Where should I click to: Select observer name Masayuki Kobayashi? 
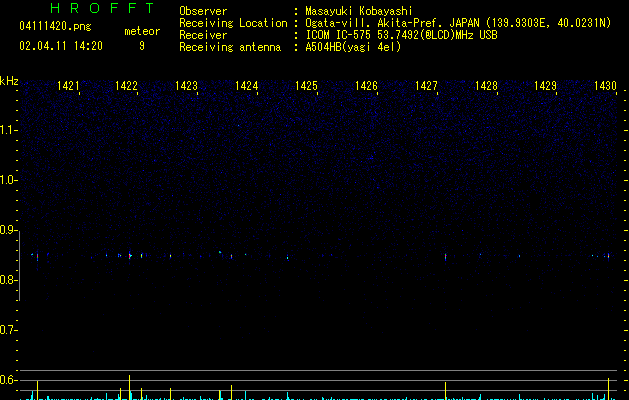pos(359,11)
